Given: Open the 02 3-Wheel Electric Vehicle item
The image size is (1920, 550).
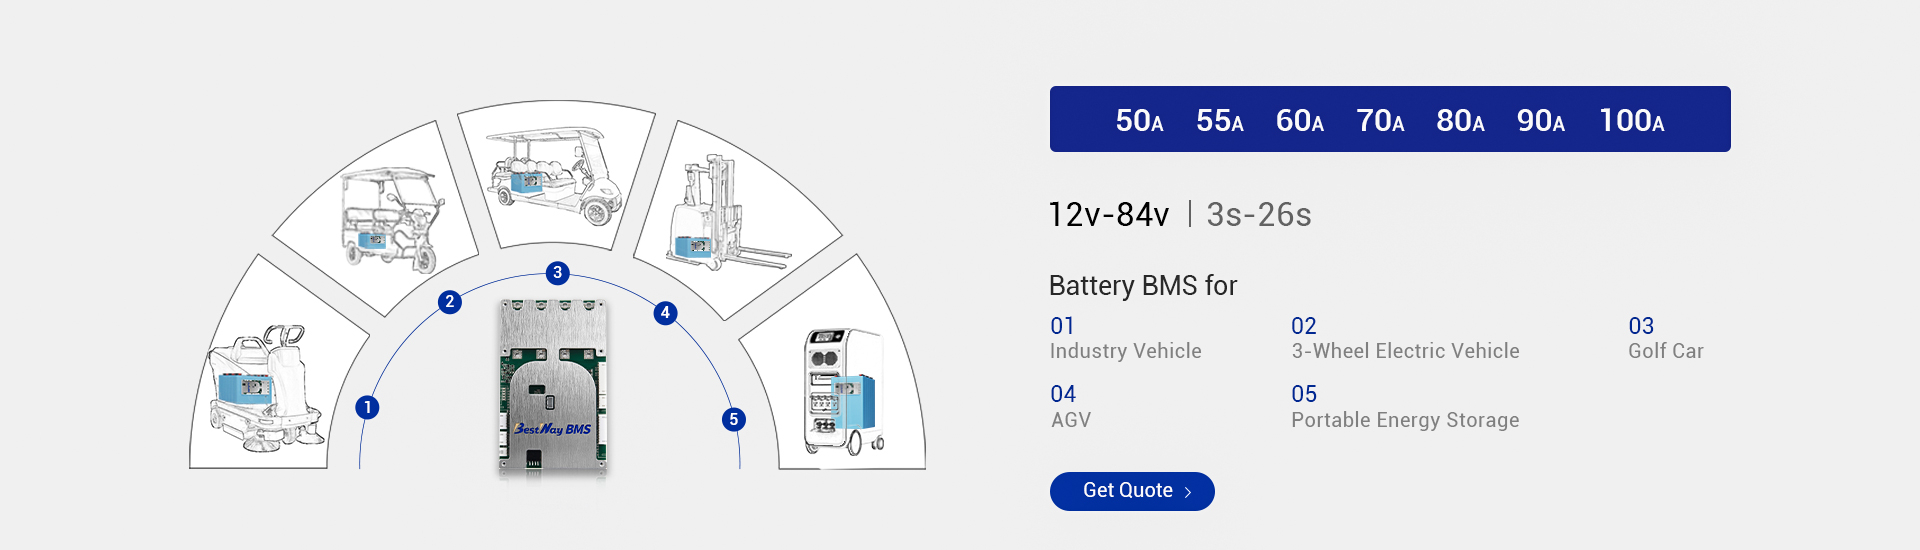Looking at the screenshot, I should tap(1405, 338).
